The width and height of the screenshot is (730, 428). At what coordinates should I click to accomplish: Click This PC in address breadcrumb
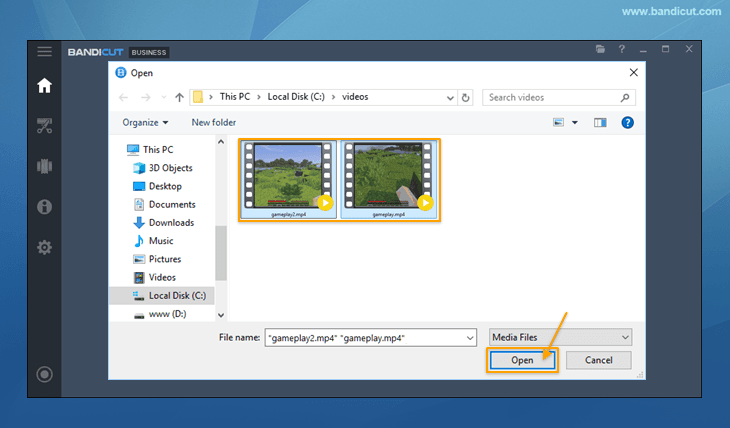235,97
